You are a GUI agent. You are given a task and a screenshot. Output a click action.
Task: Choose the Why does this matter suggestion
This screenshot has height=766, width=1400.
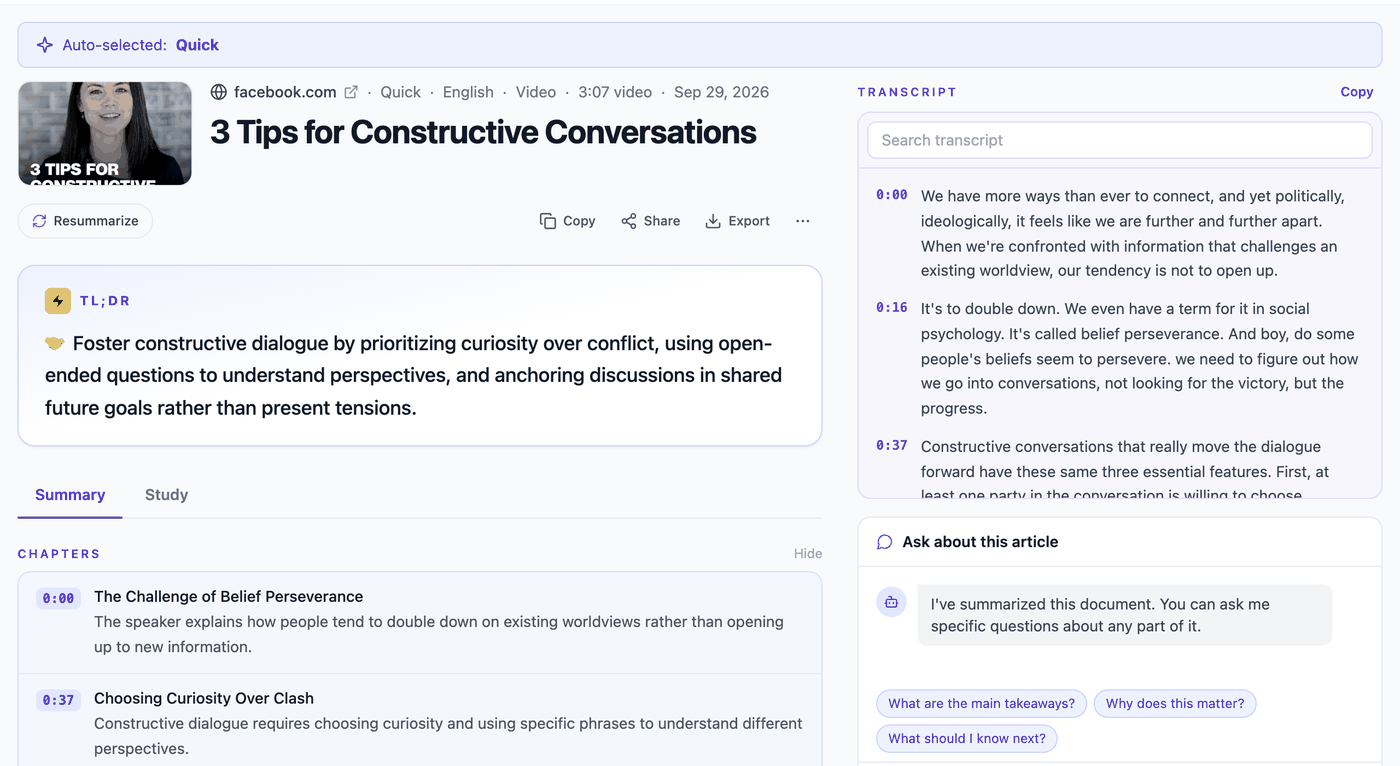(x=1175, y=703)
